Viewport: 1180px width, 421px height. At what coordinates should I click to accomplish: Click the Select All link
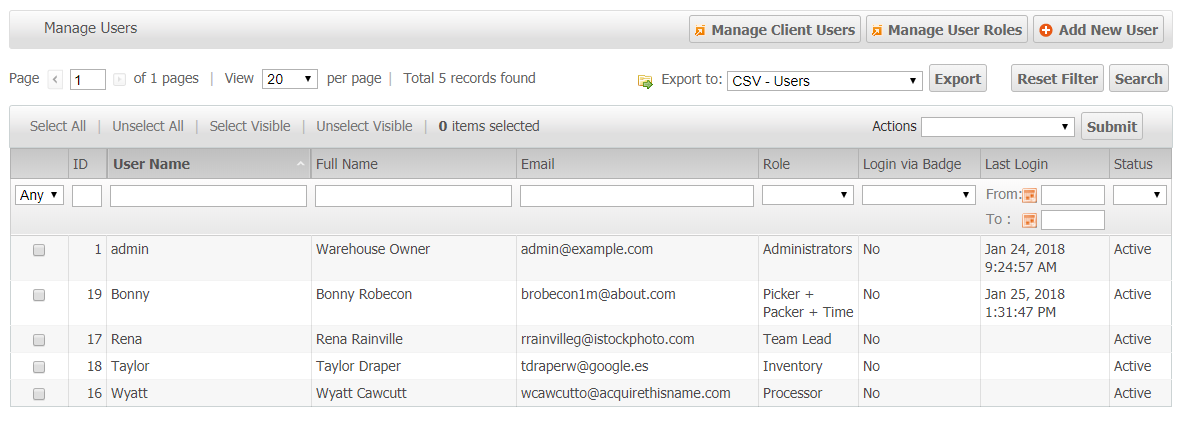[x=57, y=126]
